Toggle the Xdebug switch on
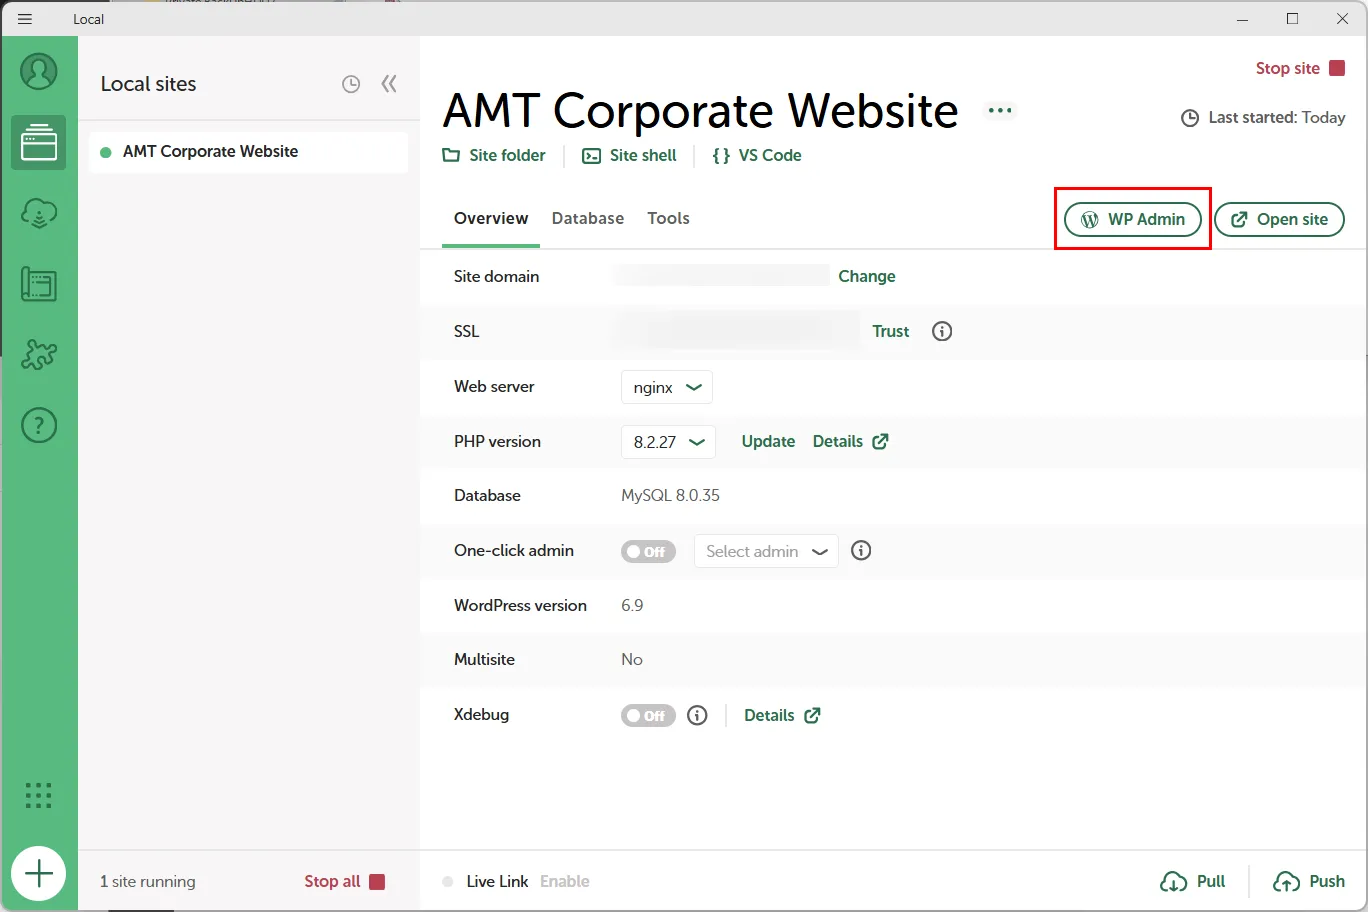Screen dimensions: 1368x912 point(648,716)
